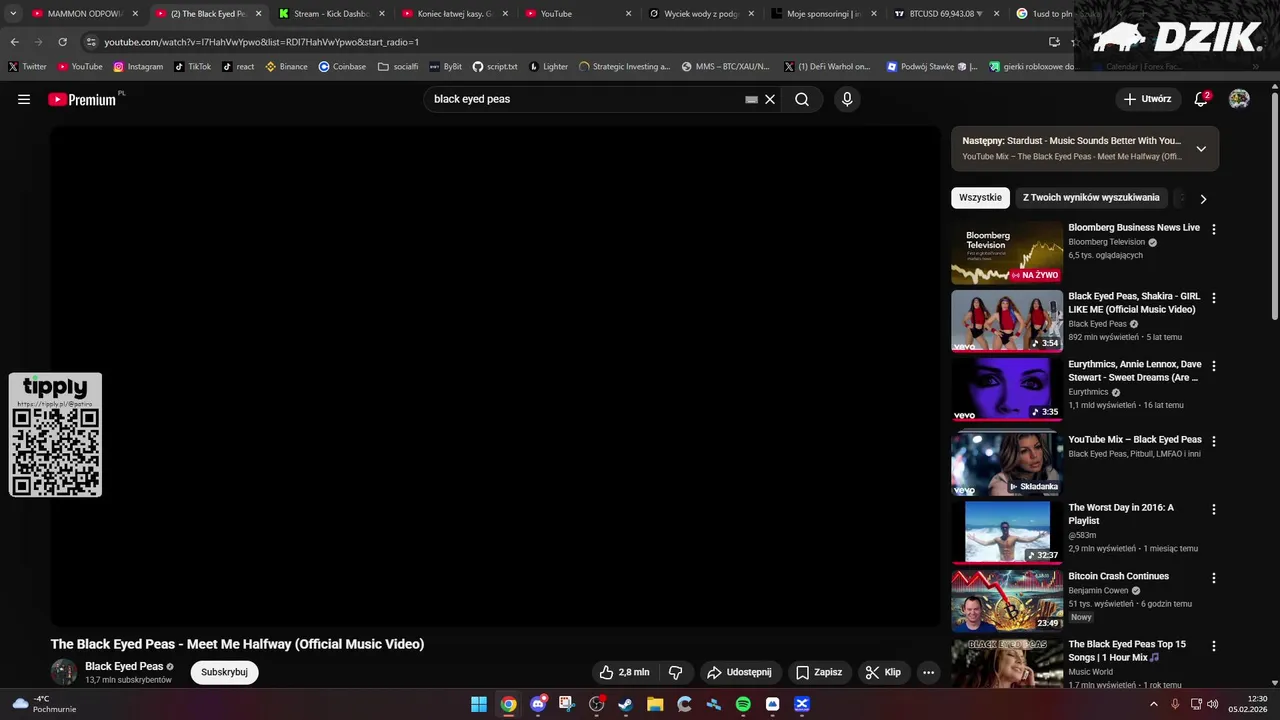Image resolution: width=1280 pixels, height=720 pixels.
Task: Click the Zapisz save button
Action: [819, 672]
